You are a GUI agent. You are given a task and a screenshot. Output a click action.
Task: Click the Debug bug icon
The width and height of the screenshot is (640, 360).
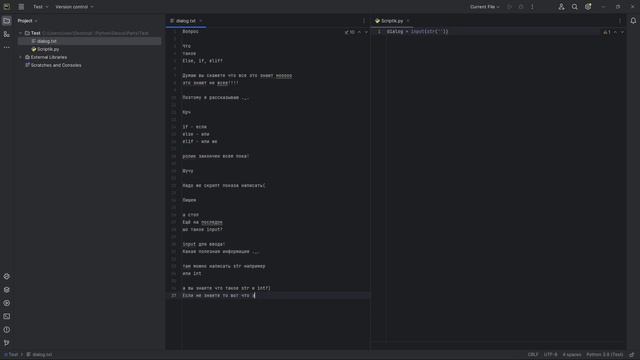pos(521,7)
